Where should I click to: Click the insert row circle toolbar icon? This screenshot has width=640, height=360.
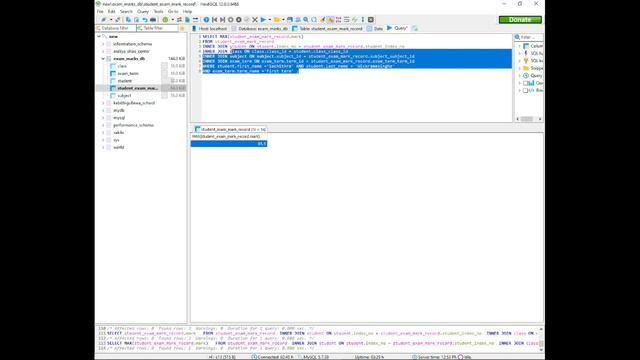(231, 20)
